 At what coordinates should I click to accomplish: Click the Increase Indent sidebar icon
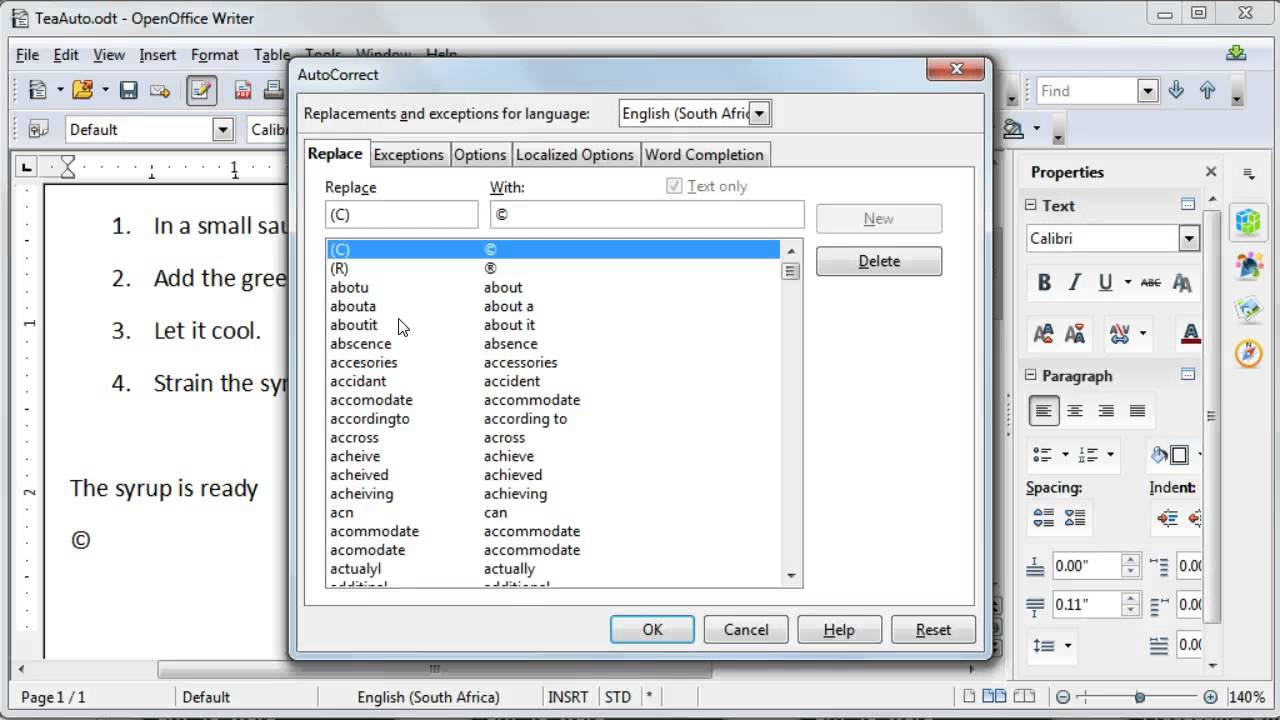point(1167,518)
